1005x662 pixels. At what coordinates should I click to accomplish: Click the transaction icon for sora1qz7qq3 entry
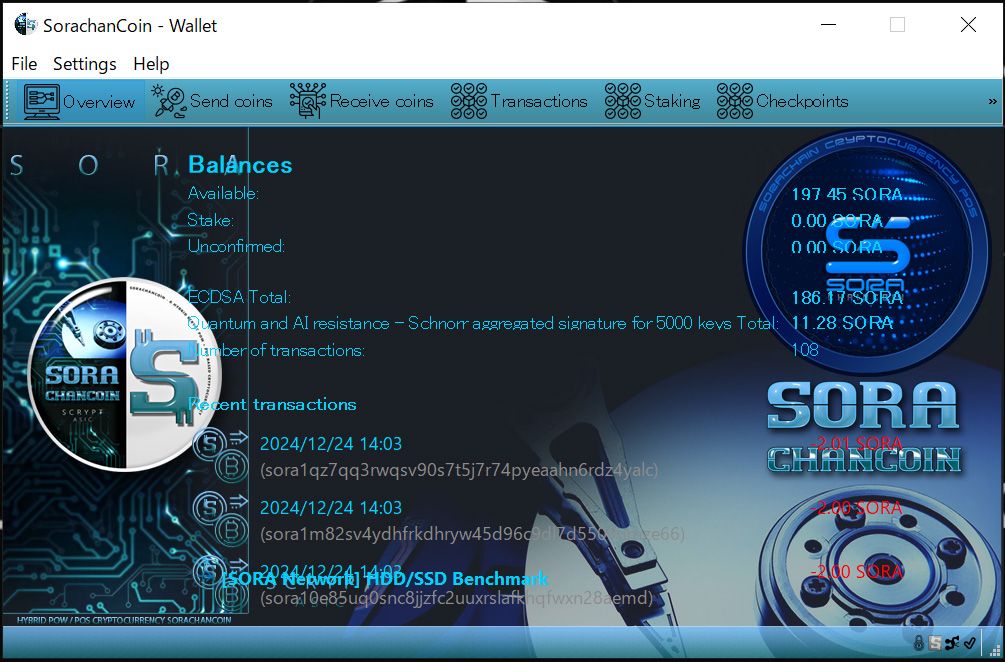click(220, 455)
